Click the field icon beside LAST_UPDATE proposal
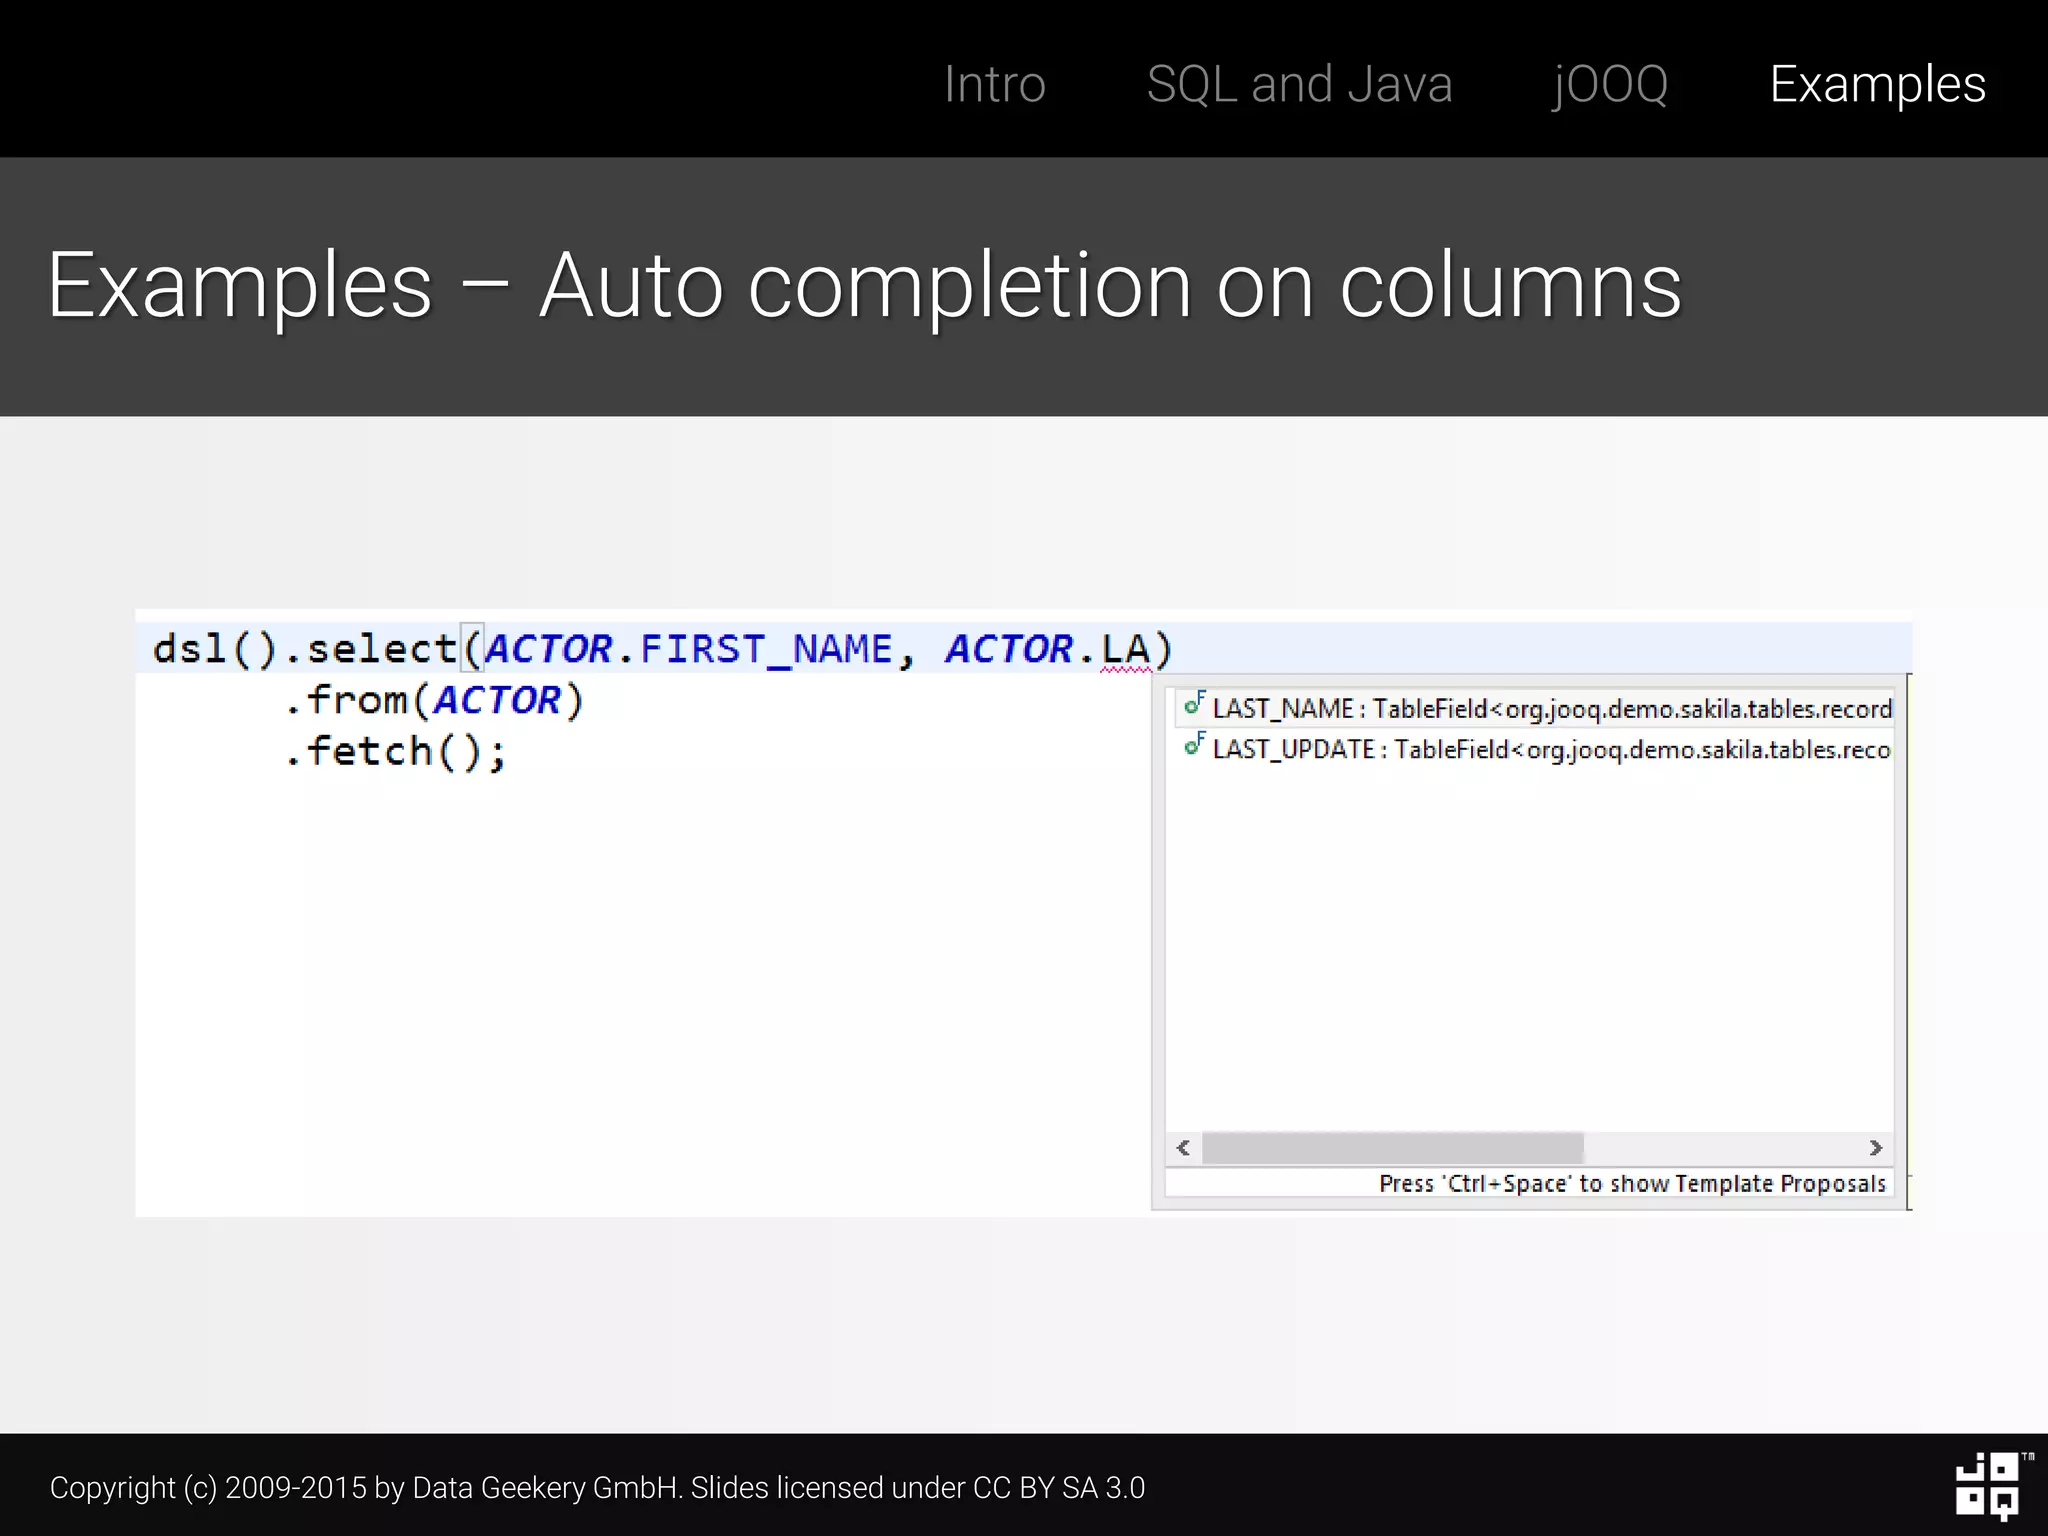This screenshot has height=1536, width=2048. pos(1194,746)
